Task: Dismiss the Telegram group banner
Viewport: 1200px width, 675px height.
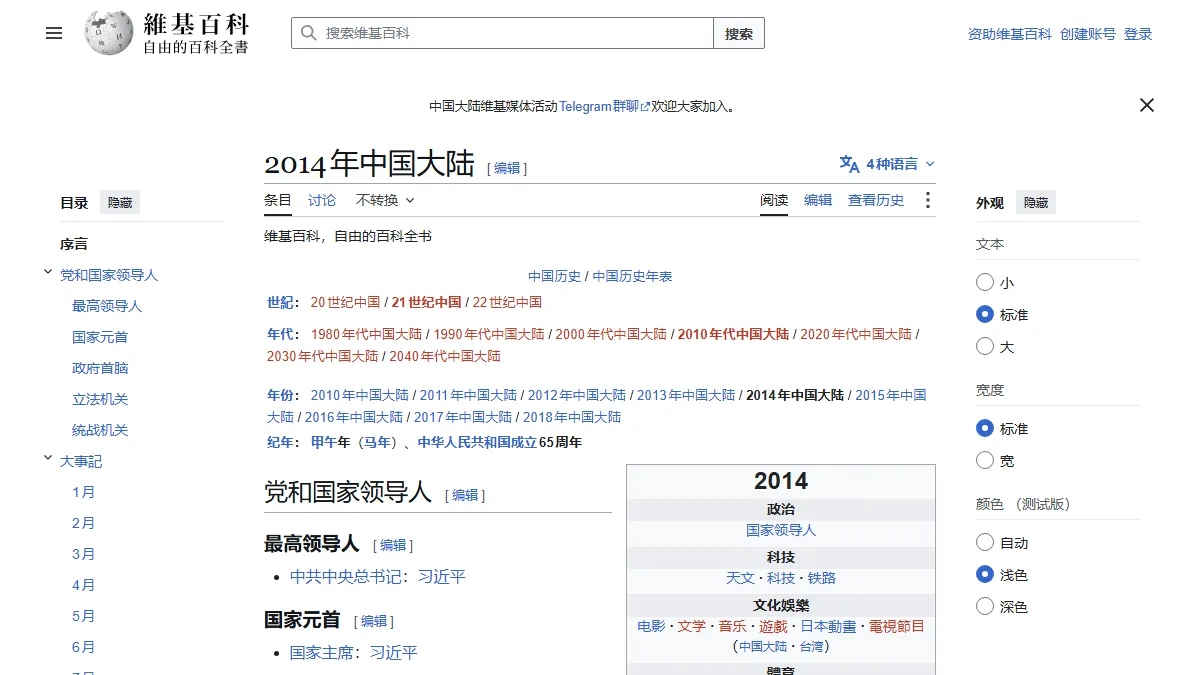Action: [x=1147, y=105]
